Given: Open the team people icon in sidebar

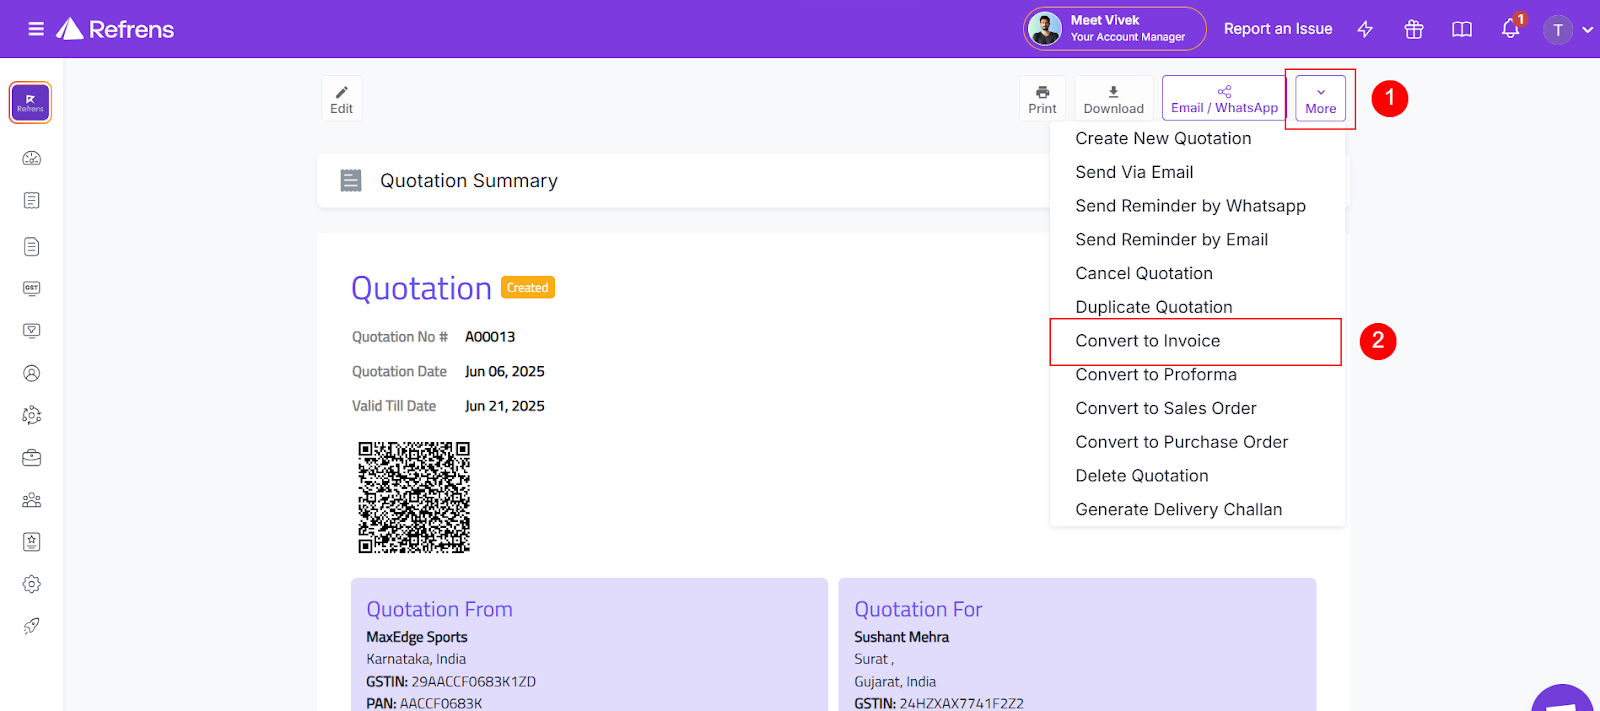Looking at the screenshot, I should [32, 500].
